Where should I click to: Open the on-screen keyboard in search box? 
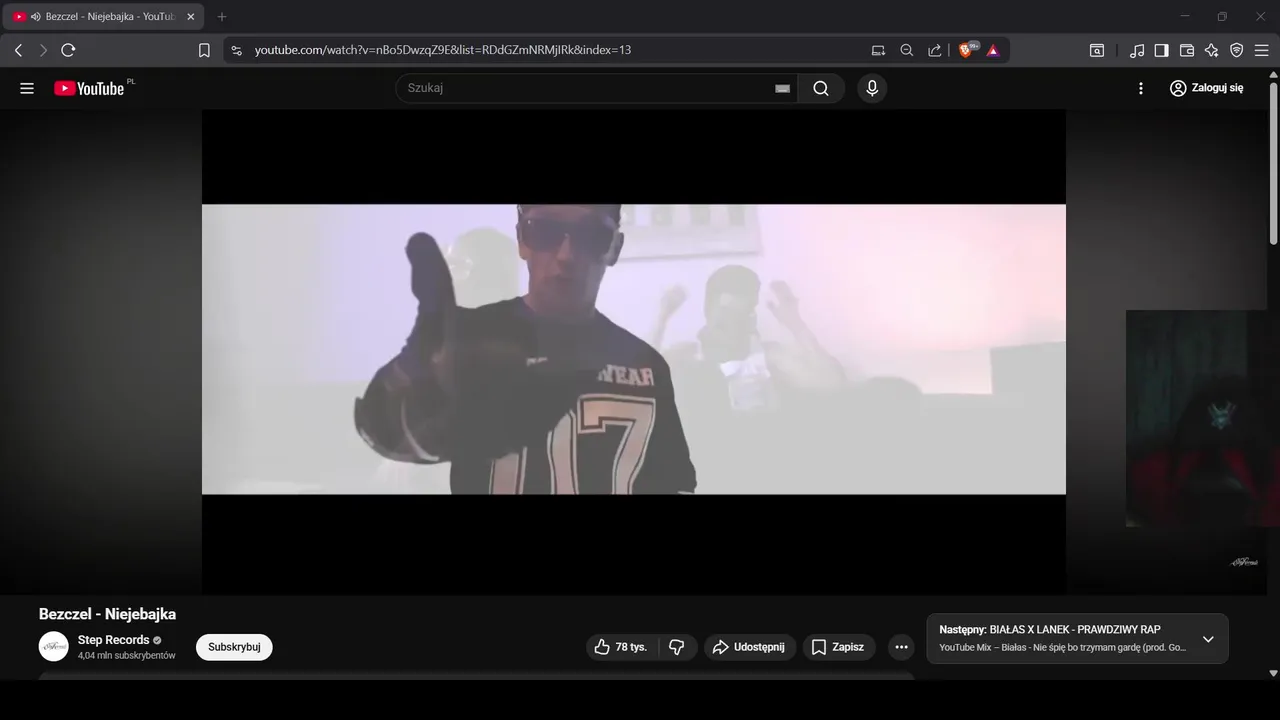click(x=783, y=88)
